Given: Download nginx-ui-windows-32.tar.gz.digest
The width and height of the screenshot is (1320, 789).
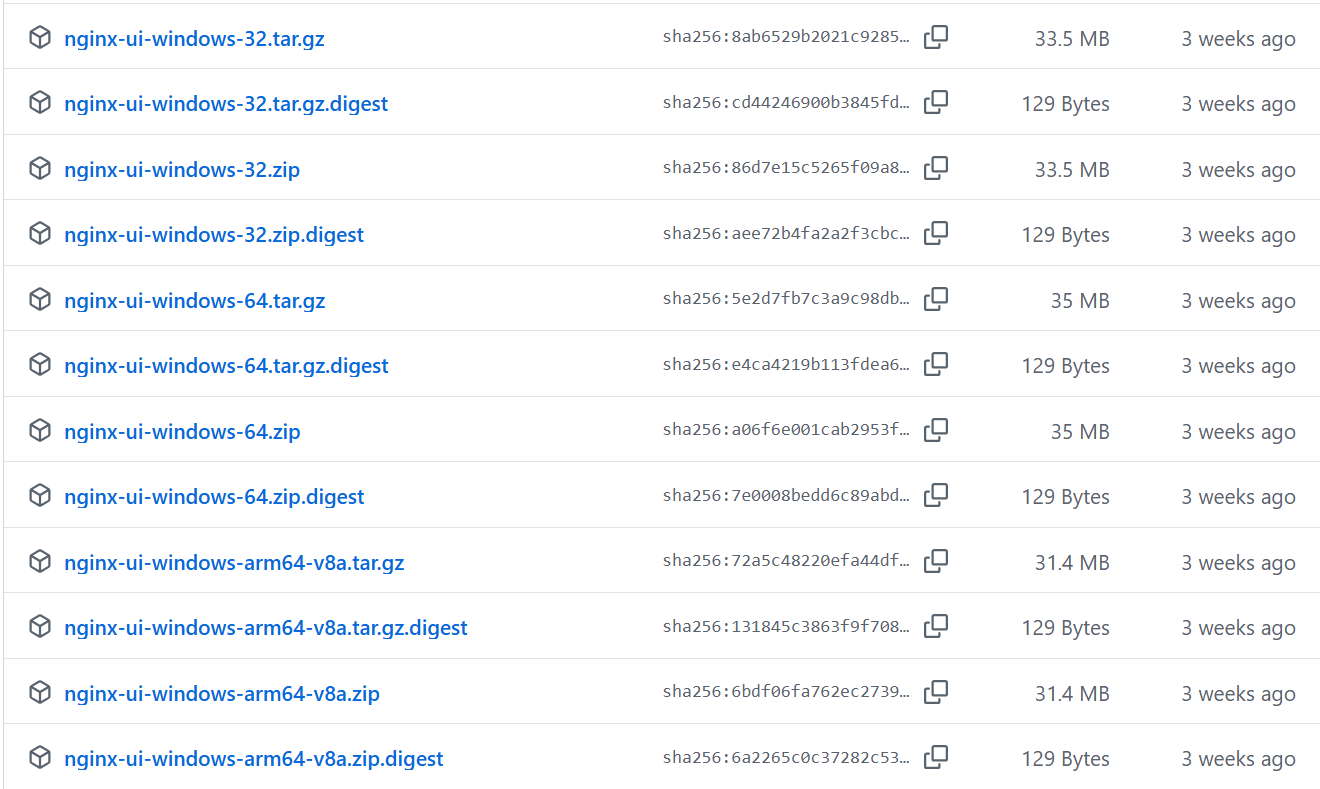Looking at the screenshot, I should 226,104.
